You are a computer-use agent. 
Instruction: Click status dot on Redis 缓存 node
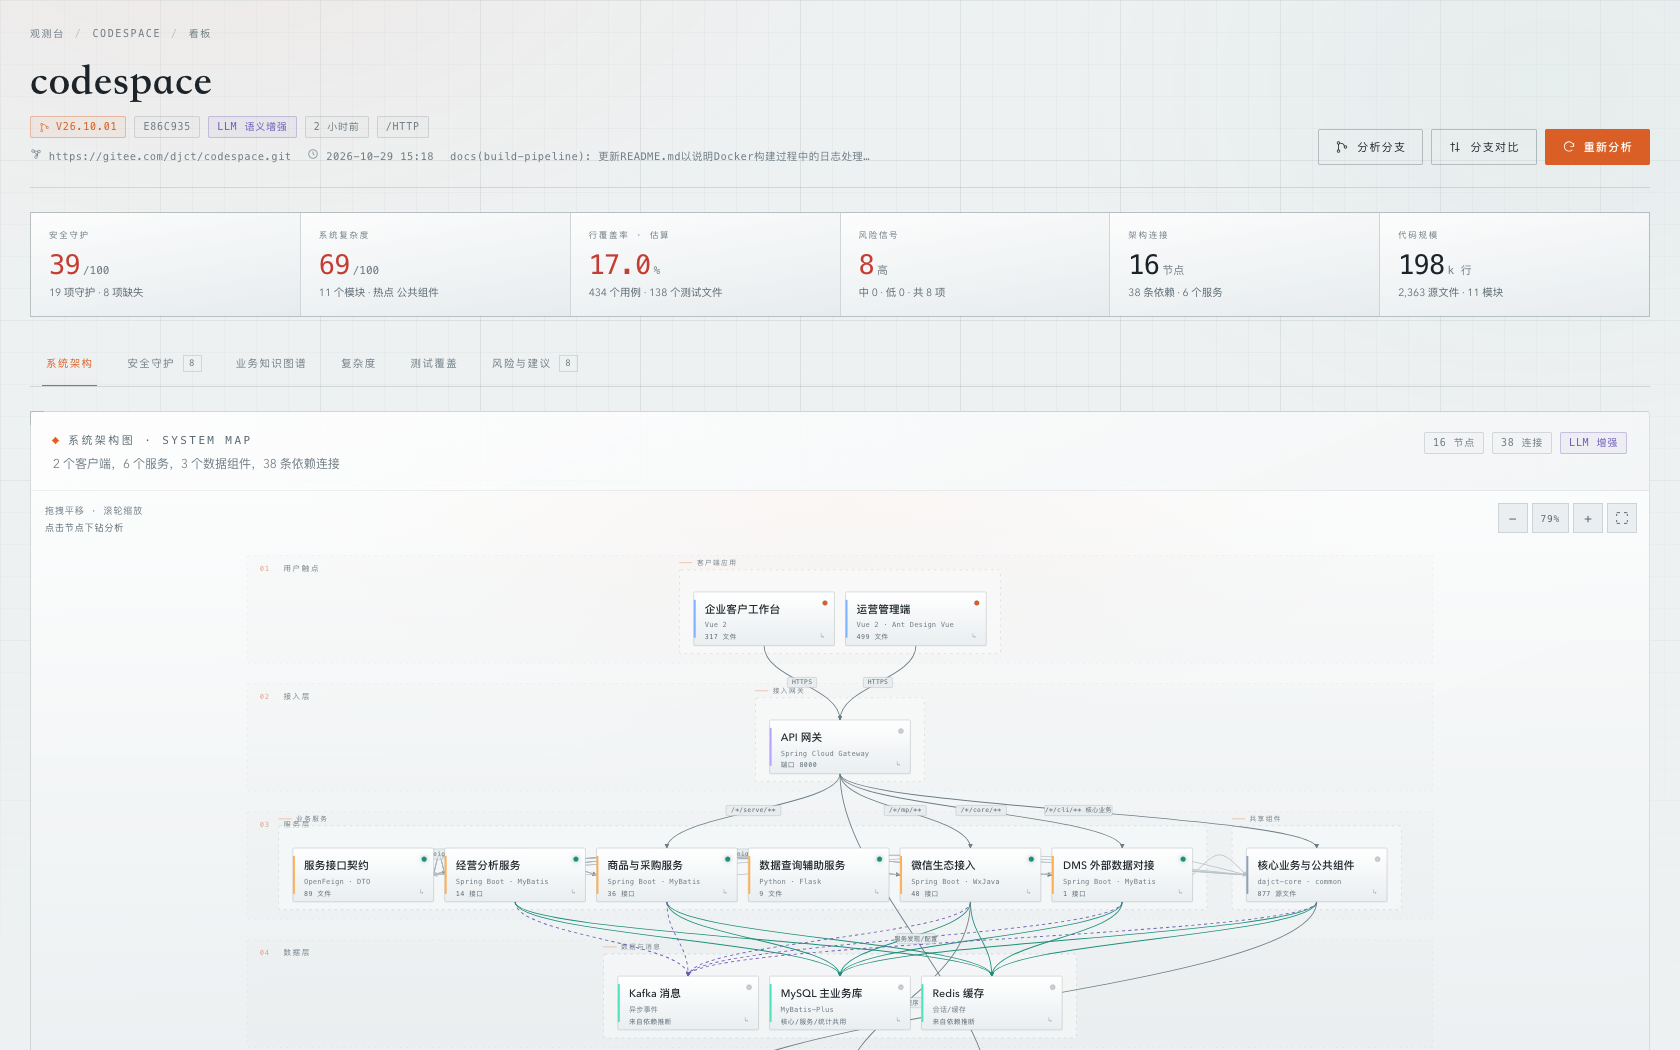[x=1053, y=987]
